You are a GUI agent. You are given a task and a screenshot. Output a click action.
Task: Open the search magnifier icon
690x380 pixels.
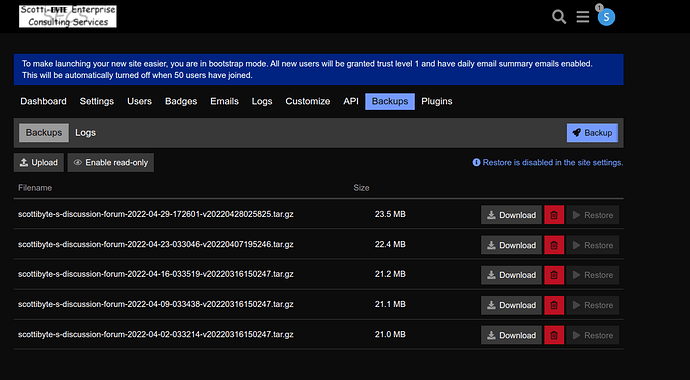(x=559, y=17)
